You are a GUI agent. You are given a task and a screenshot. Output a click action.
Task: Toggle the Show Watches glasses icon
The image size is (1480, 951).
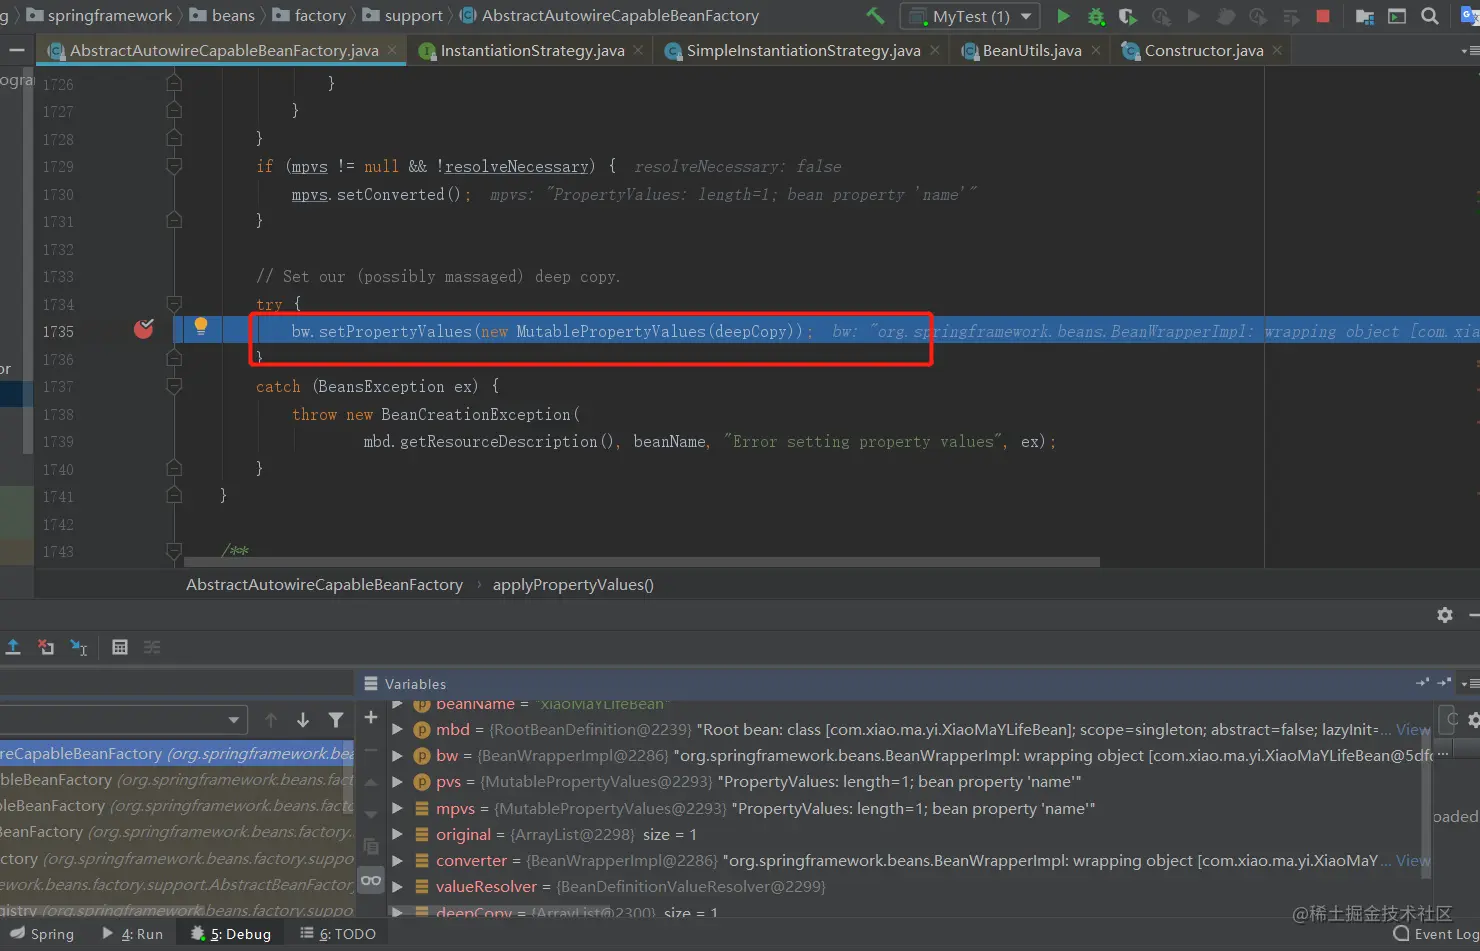[371, 880]
